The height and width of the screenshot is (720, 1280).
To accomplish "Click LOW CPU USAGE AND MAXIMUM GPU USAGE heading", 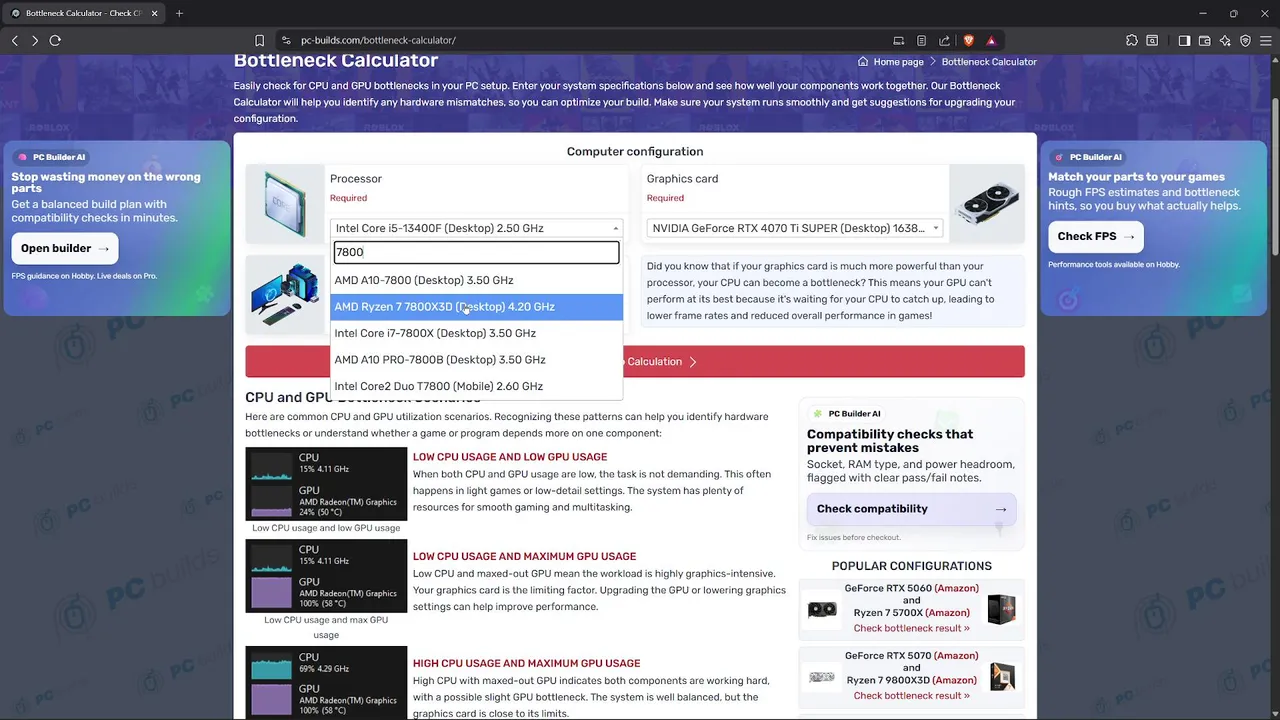I will 524,557.
